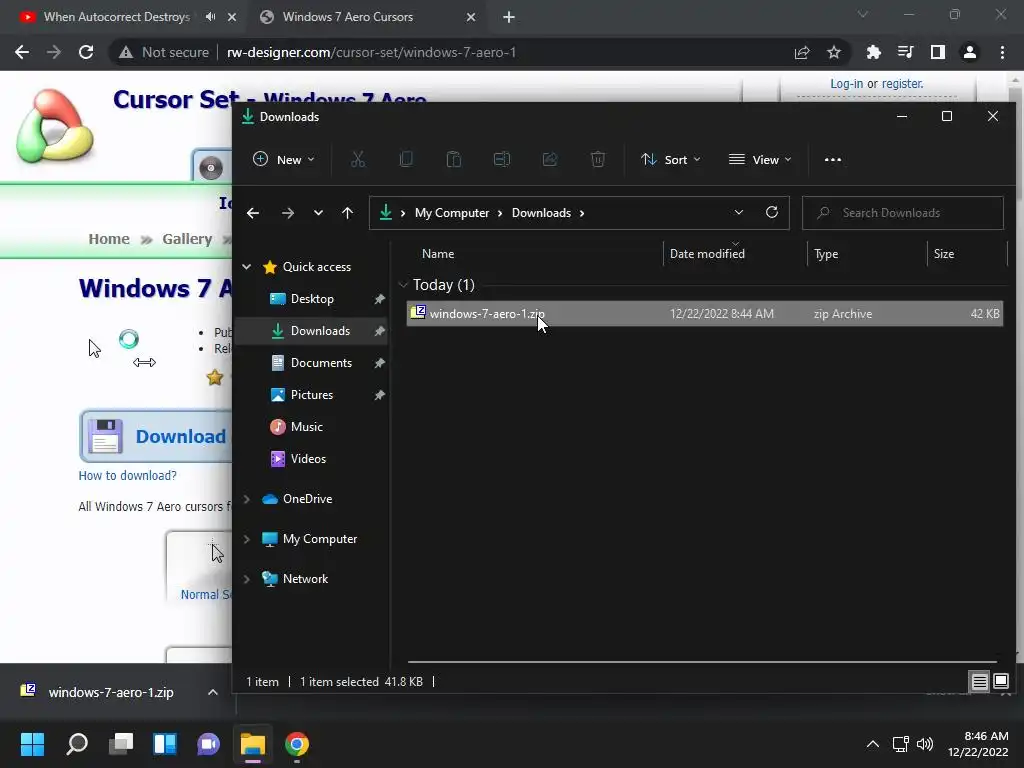Expand My Computer in navigation pane
Image resolution: width=1024 pixels, height=768 pixels.
tap(247, 539)
